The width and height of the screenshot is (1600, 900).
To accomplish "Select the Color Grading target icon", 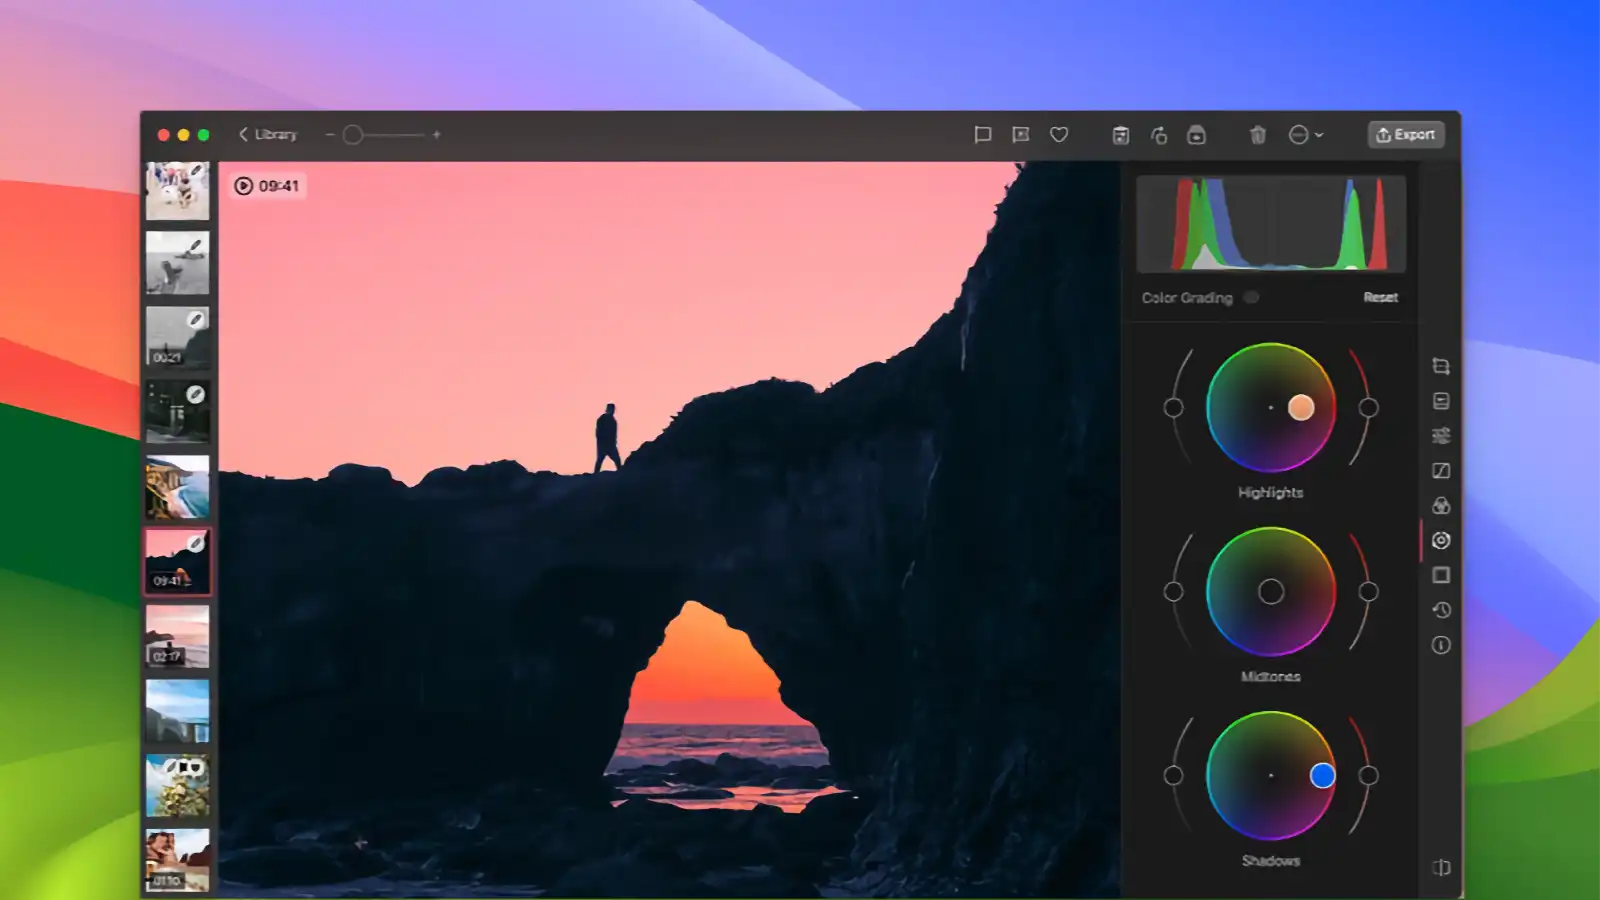I will (1441, 540).
